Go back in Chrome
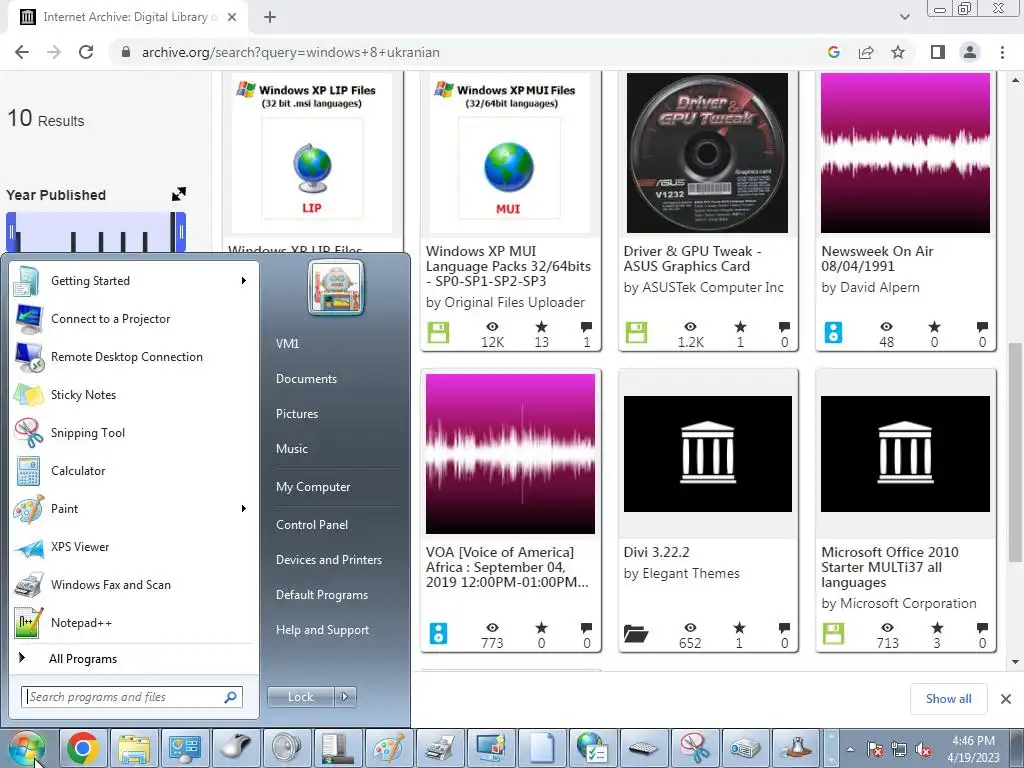1024x768 pixels. [x=22, y=52]
